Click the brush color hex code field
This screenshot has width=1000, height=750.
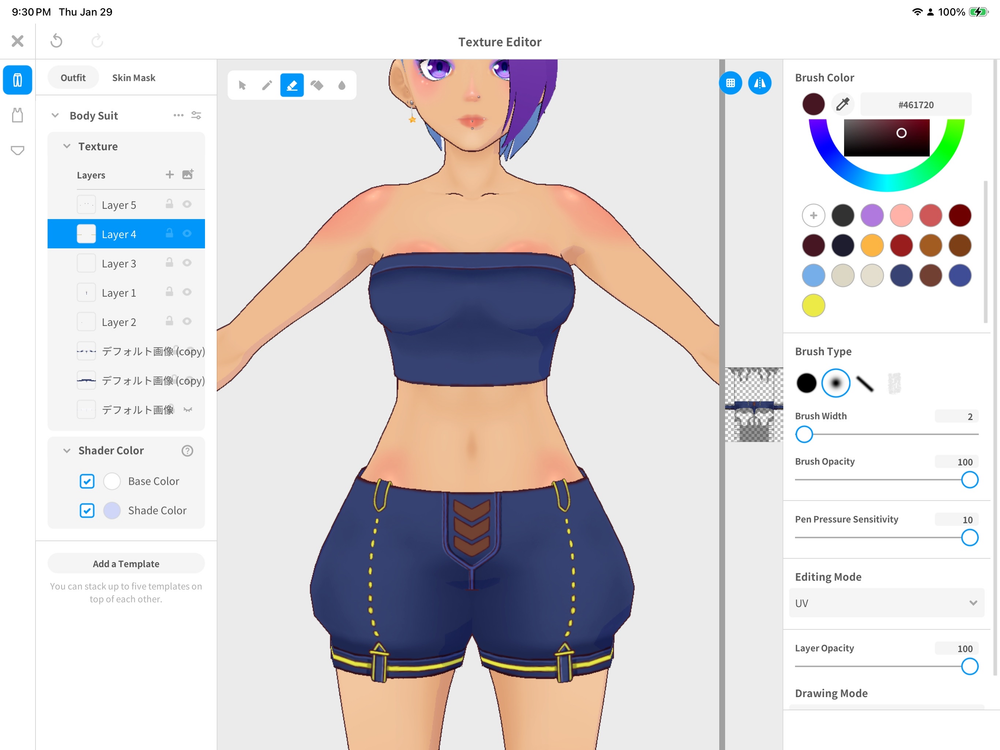[x=915, y=104]
